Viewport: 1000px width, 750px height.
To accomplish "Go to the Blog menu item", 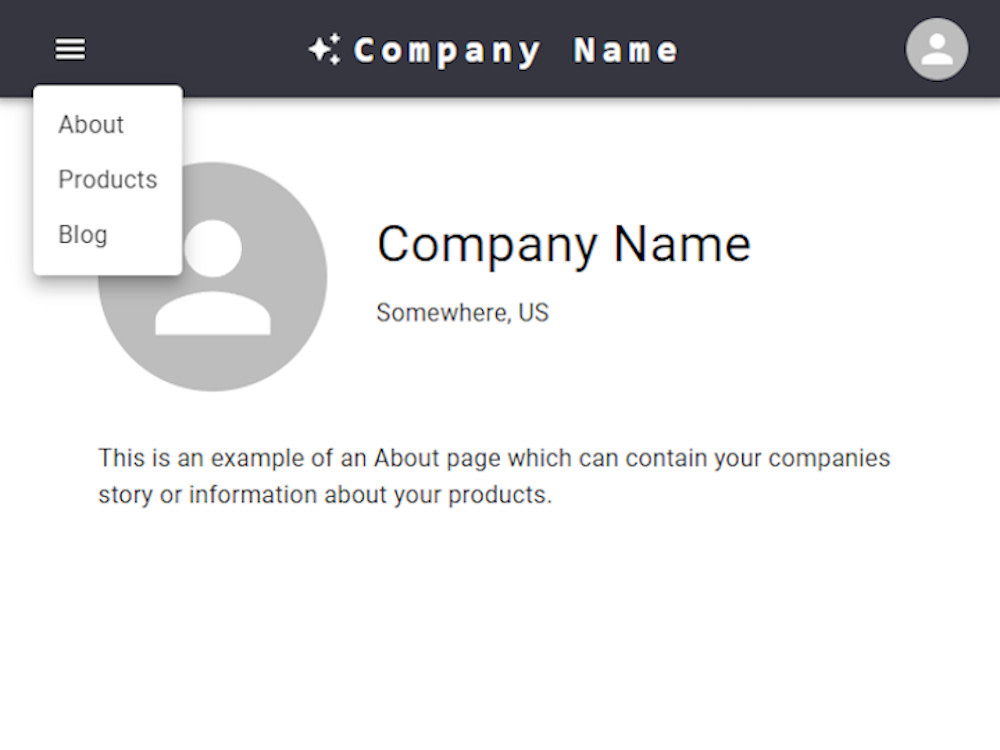I will pos(83,234).
